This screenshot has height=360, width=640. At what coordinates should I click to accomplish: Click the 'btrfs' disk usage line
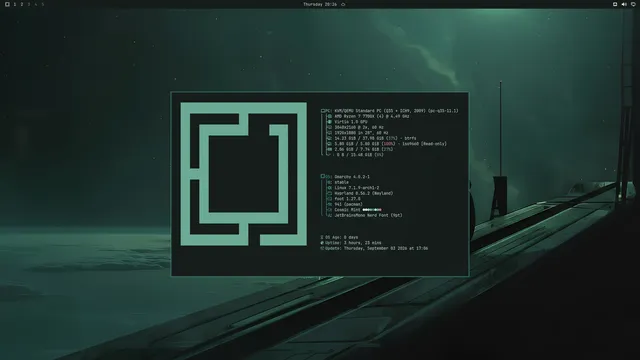pyautogui.click(x=376, y=138)
